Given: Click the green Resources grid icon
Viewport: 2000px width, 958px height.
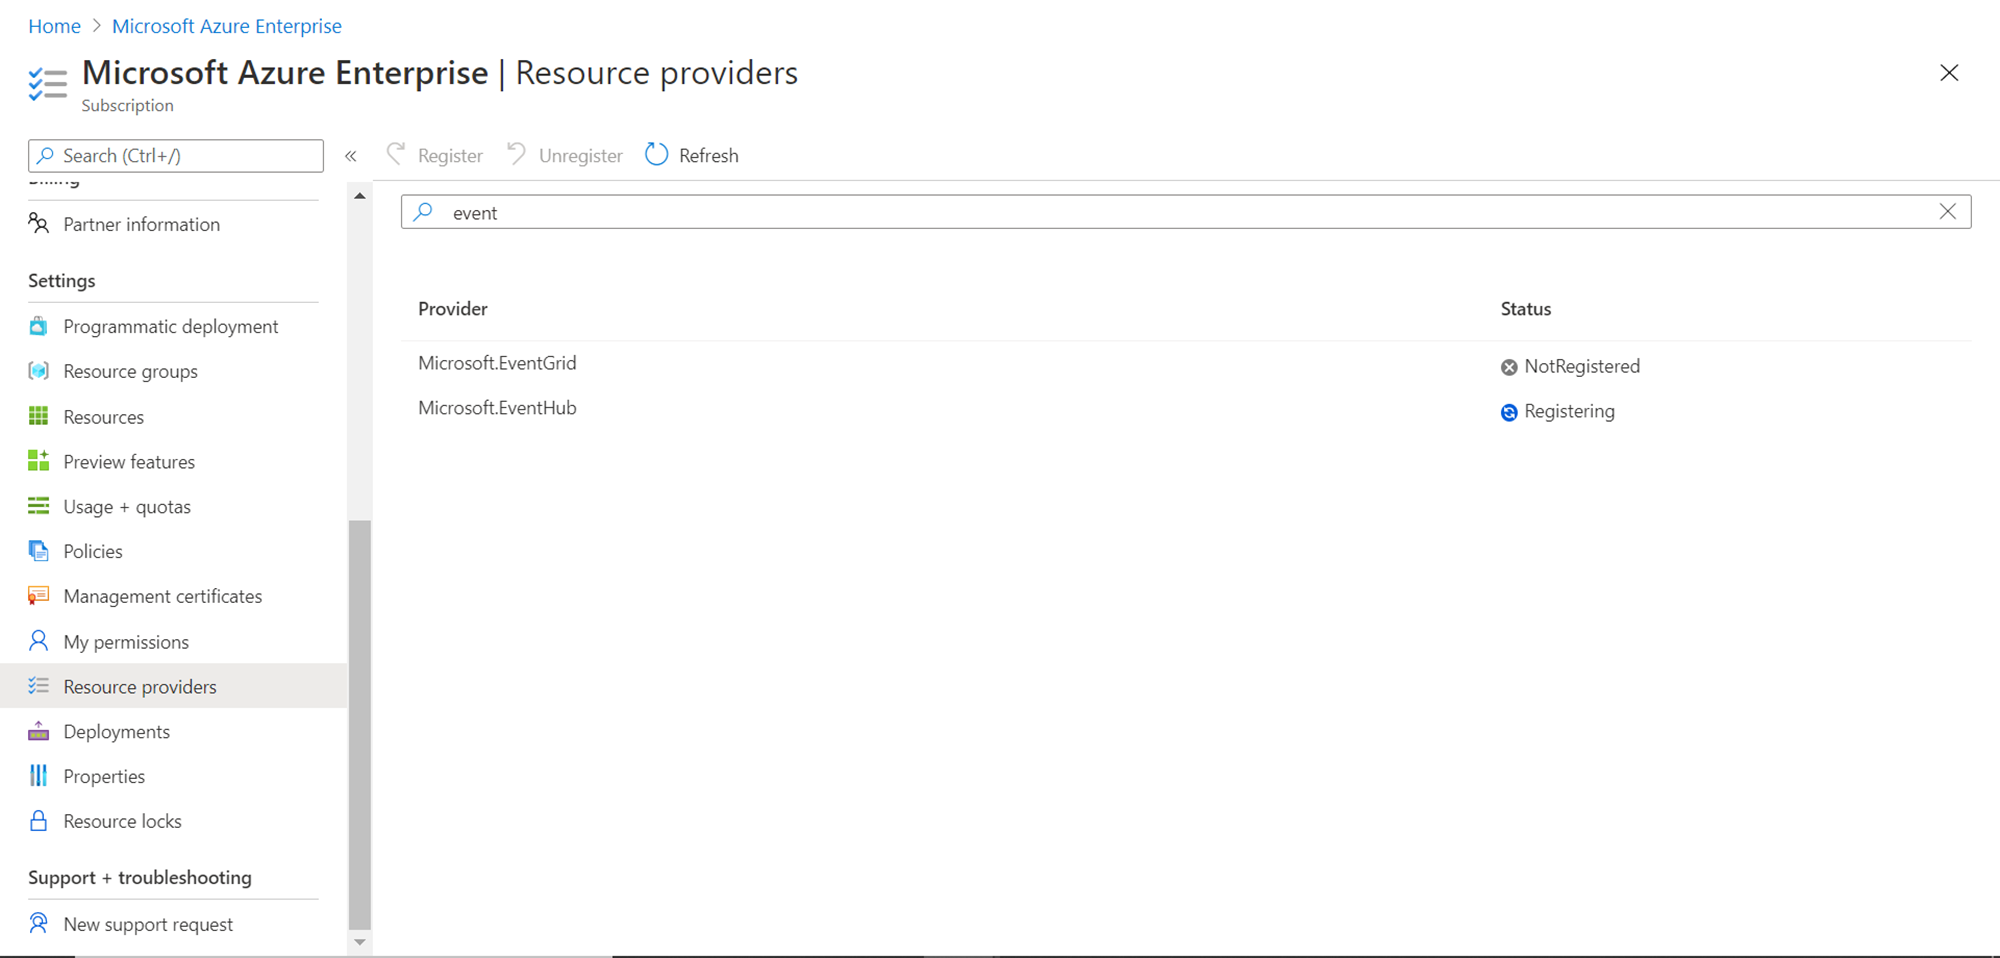Looking at the screenshot, I should point(38,416).
